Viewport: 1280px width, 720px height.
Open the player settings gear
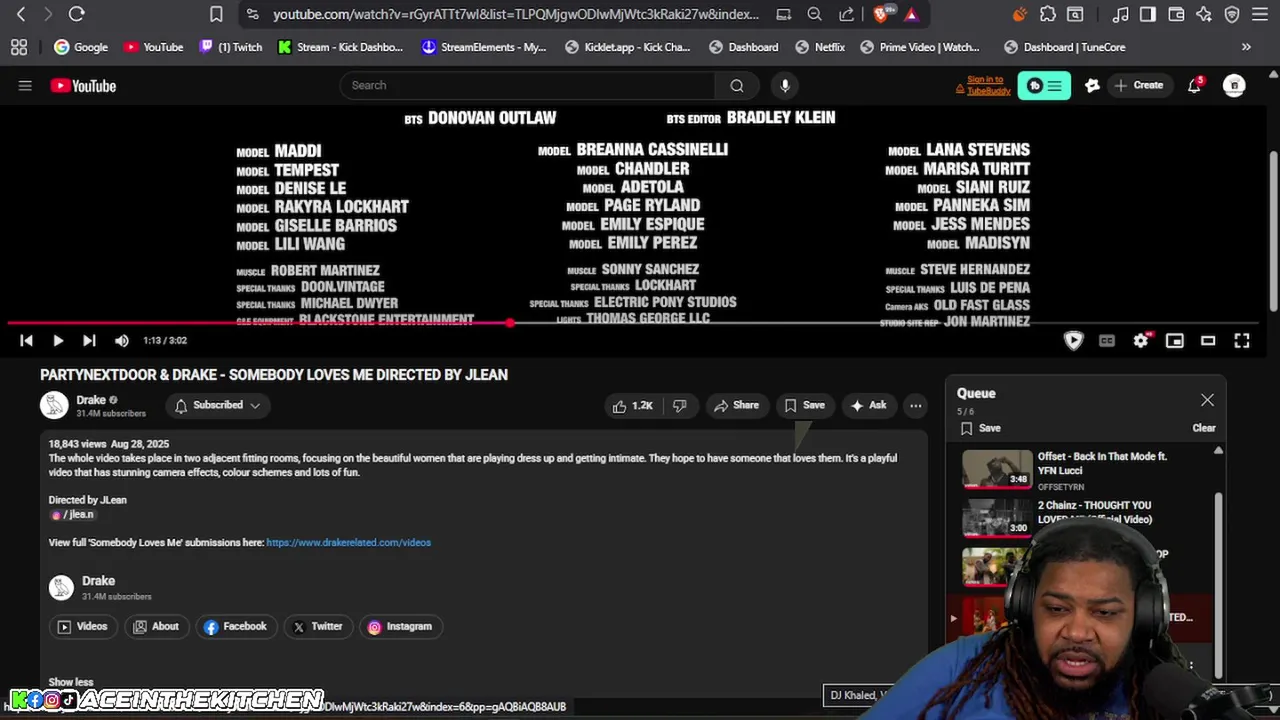(x=1141, y=341)
